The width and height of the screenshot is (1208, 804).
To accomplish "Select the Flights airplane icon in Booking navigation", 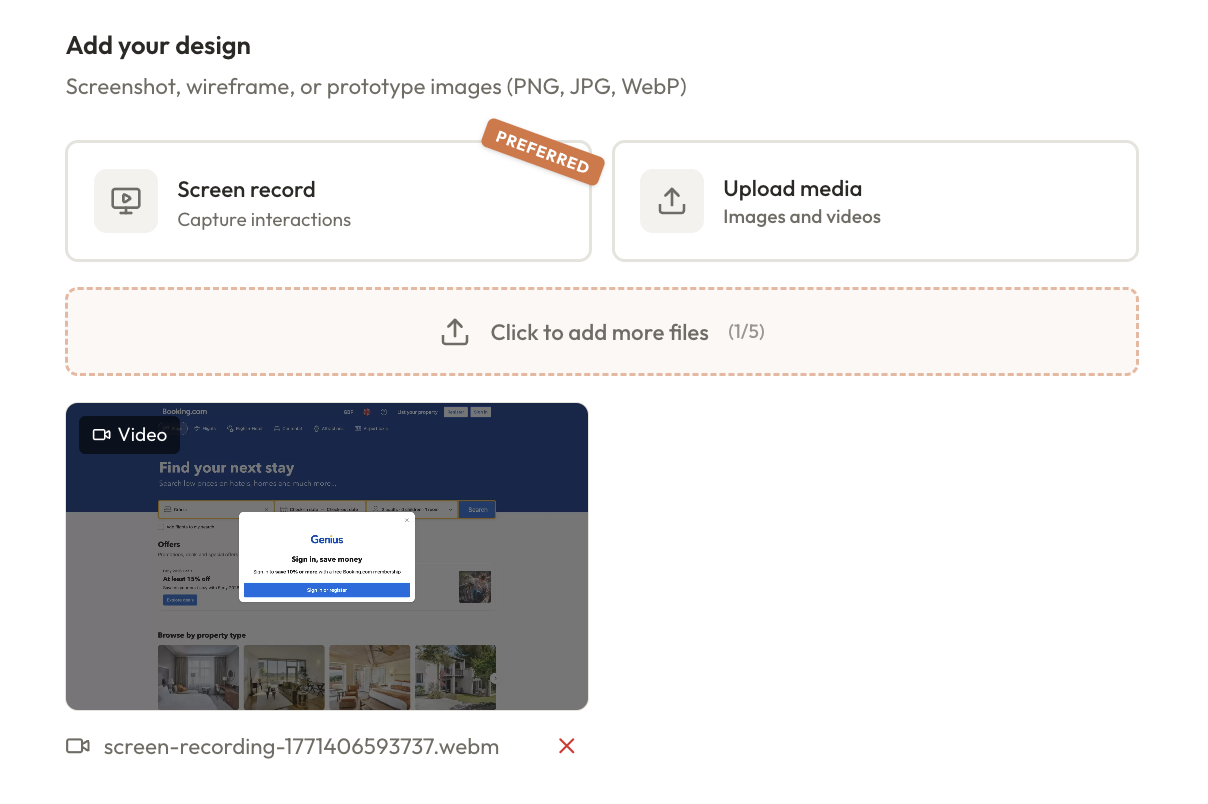I will 198,428.
